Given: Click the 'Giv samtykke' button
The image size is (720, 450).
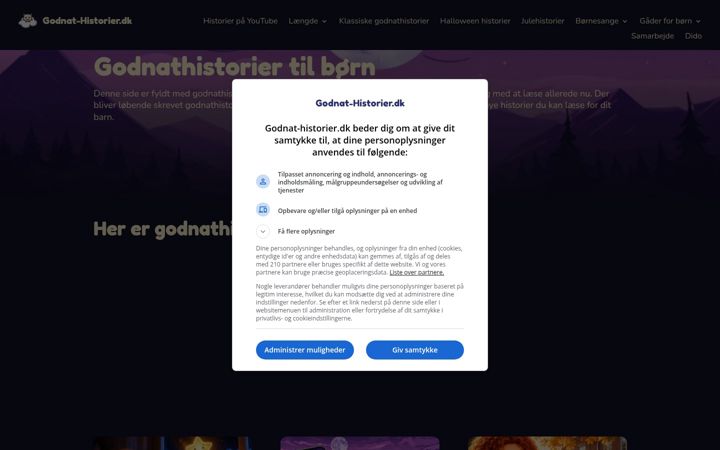Looking at the screenshot, I should pos(415,350).
